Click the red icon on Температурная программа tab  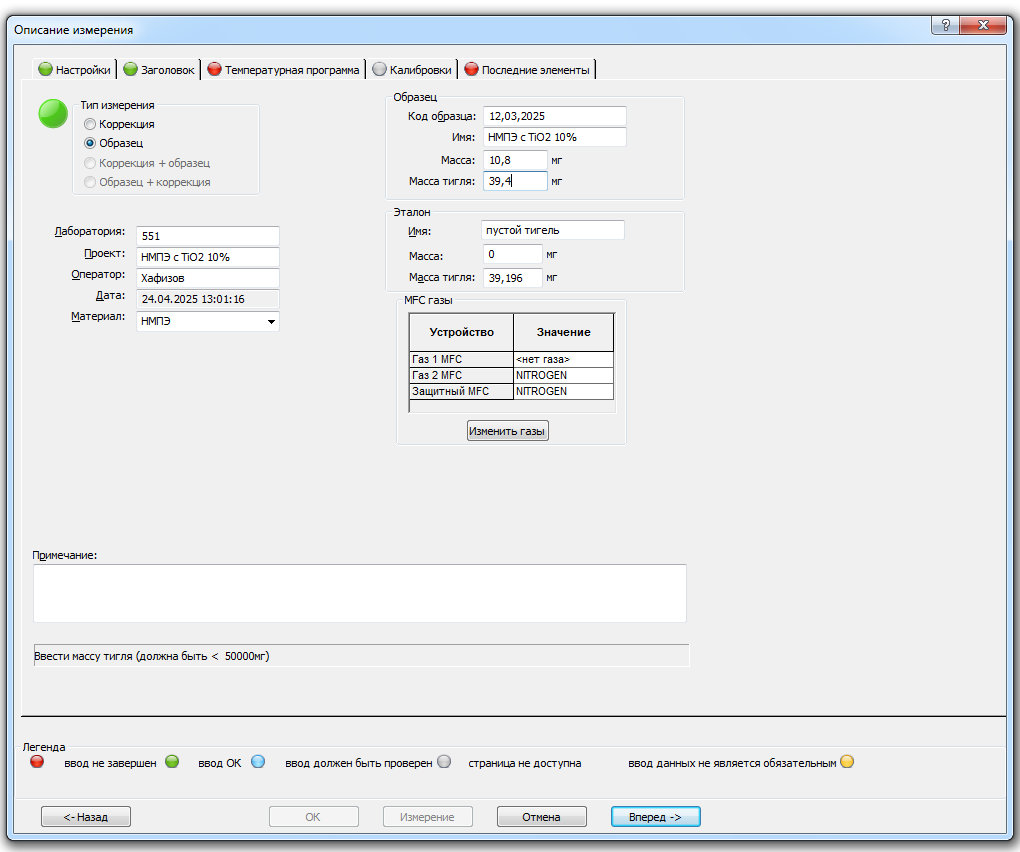[x=214, y=70]
